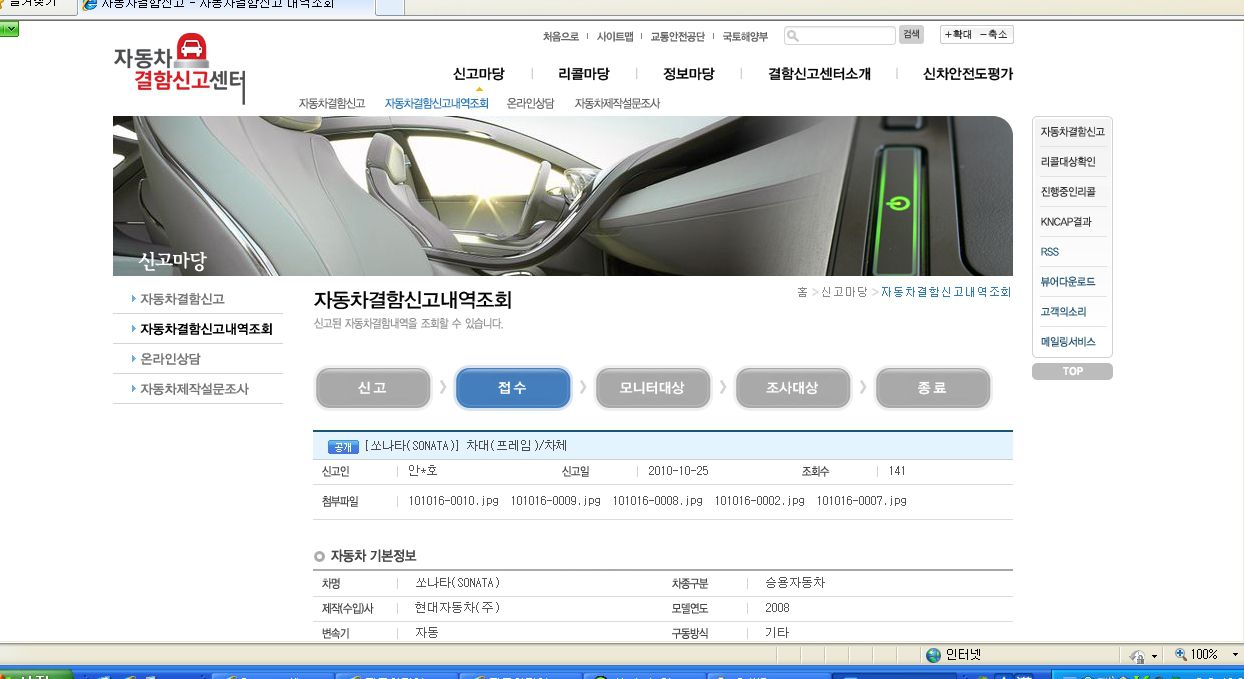Select the 자동차결함신고 내역조회 browser tab

click(x=227, y=6)
